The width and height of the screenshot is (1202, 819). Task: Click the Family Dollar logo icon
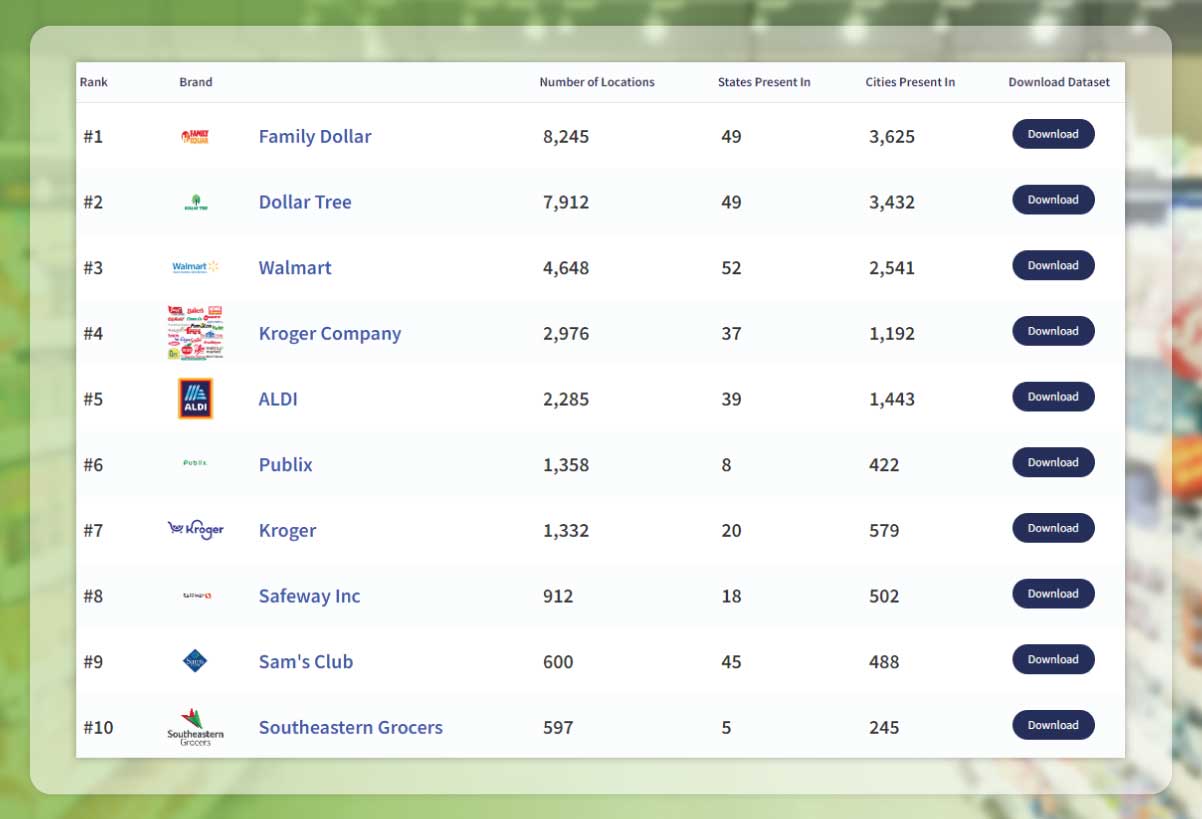[195, 137]
